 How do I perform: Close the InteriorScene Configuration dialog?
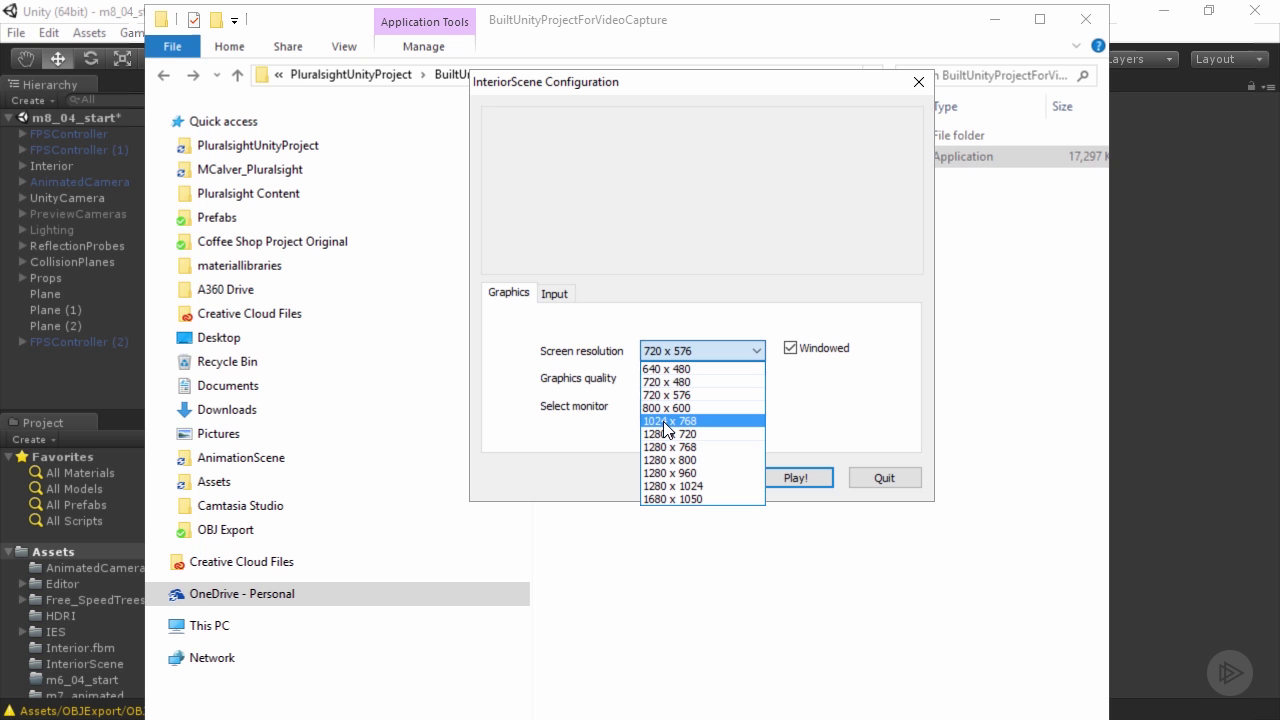click(x=919, y=82)
